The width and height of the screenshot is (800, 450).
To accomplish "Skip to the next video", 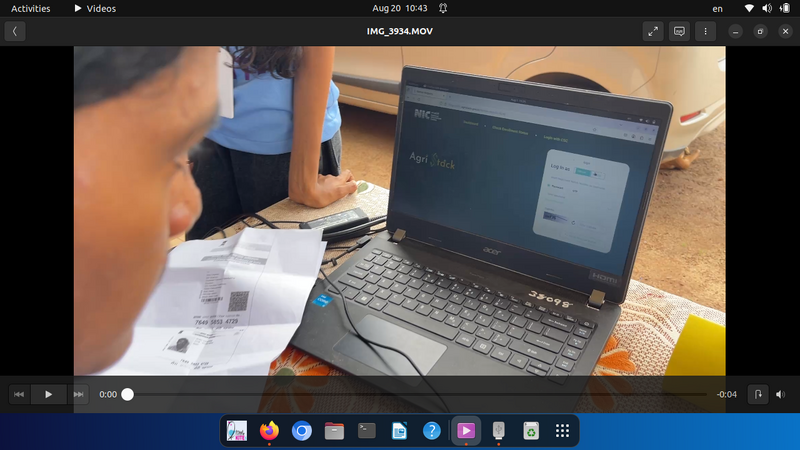I will point(79,394).
